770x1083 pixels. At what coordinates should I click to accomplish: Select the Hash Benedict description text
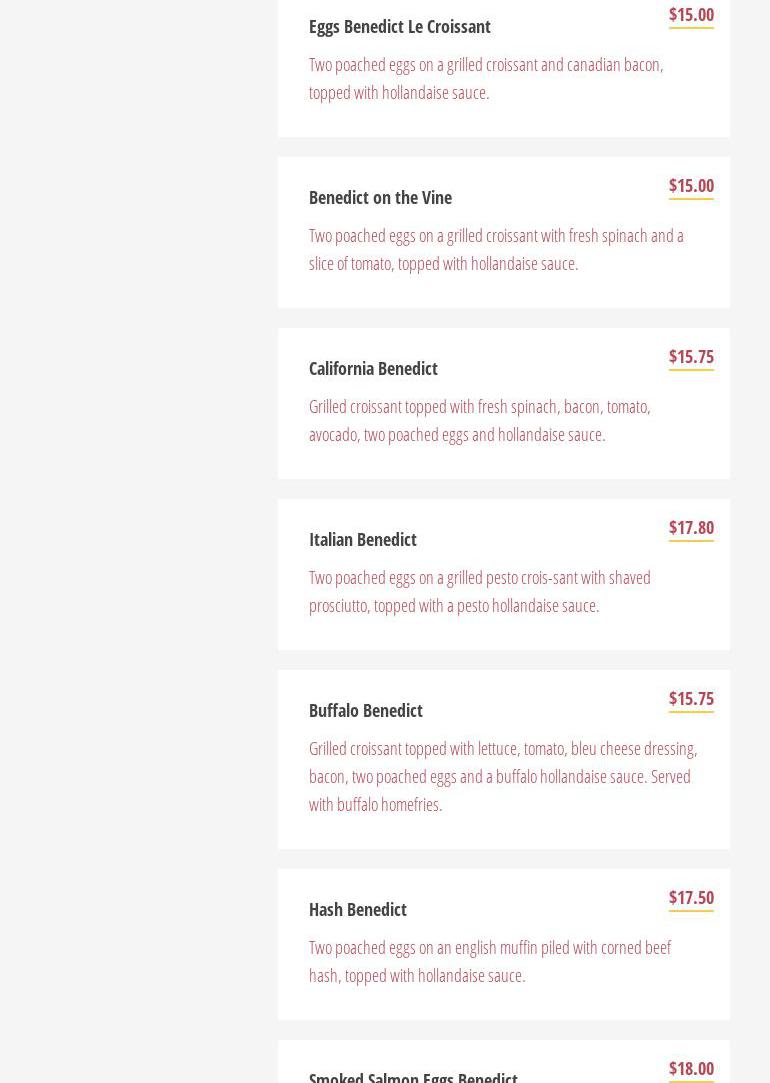pos(489,961)
